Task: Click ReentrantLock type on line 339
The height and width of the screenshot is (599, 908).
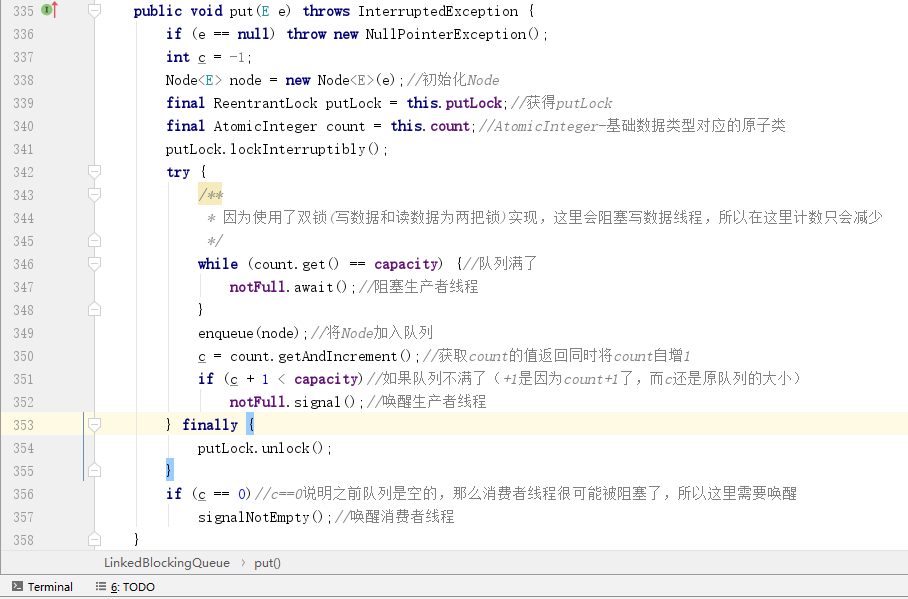Action: [x=265, y=103]
